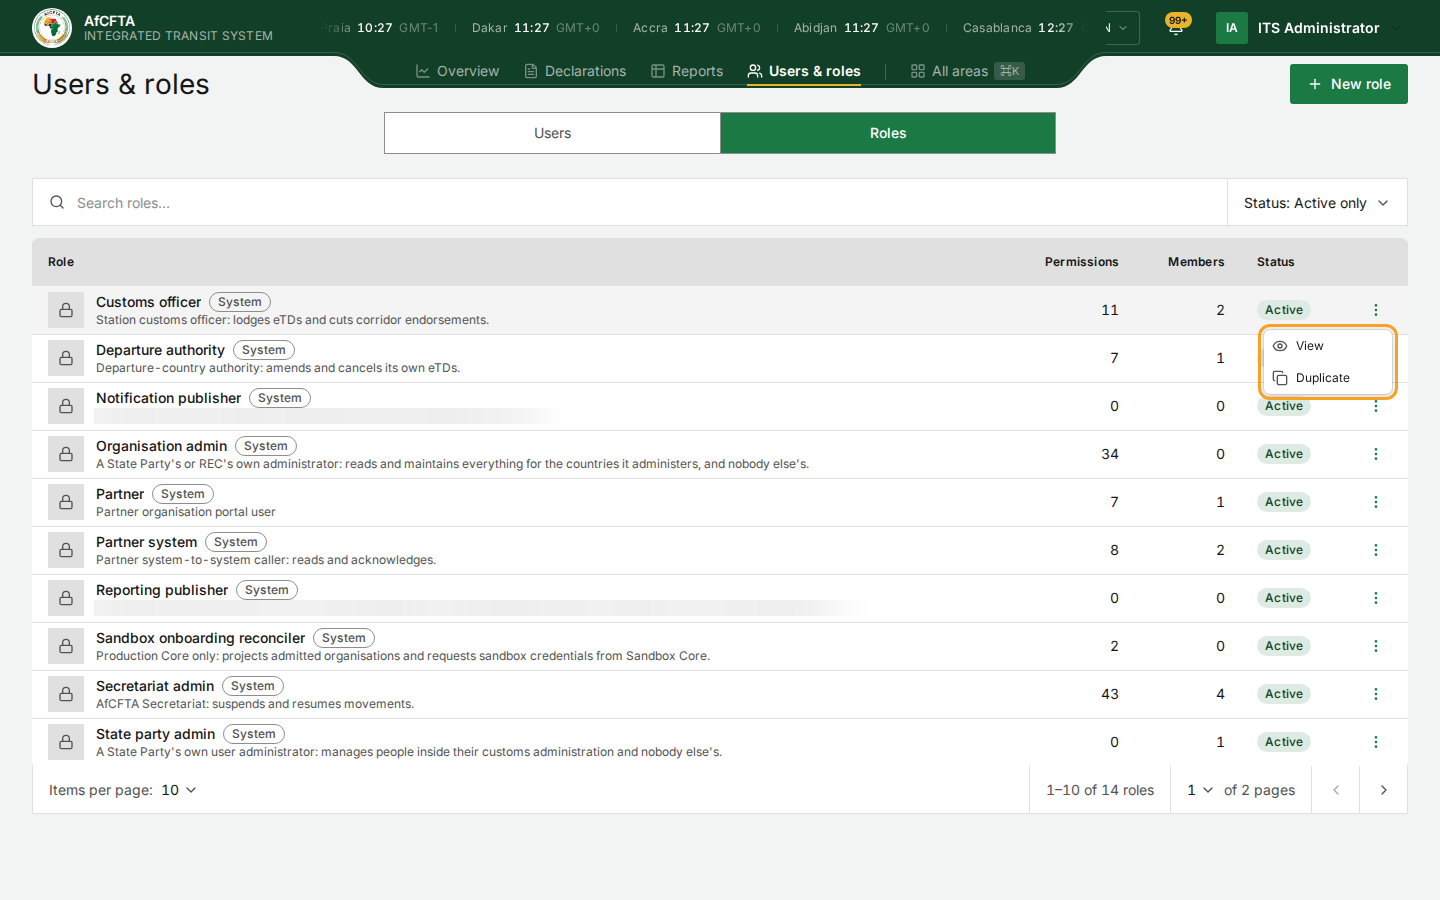
Task: Open row actions menu for Organisation admin
Action: point(1376,454)
